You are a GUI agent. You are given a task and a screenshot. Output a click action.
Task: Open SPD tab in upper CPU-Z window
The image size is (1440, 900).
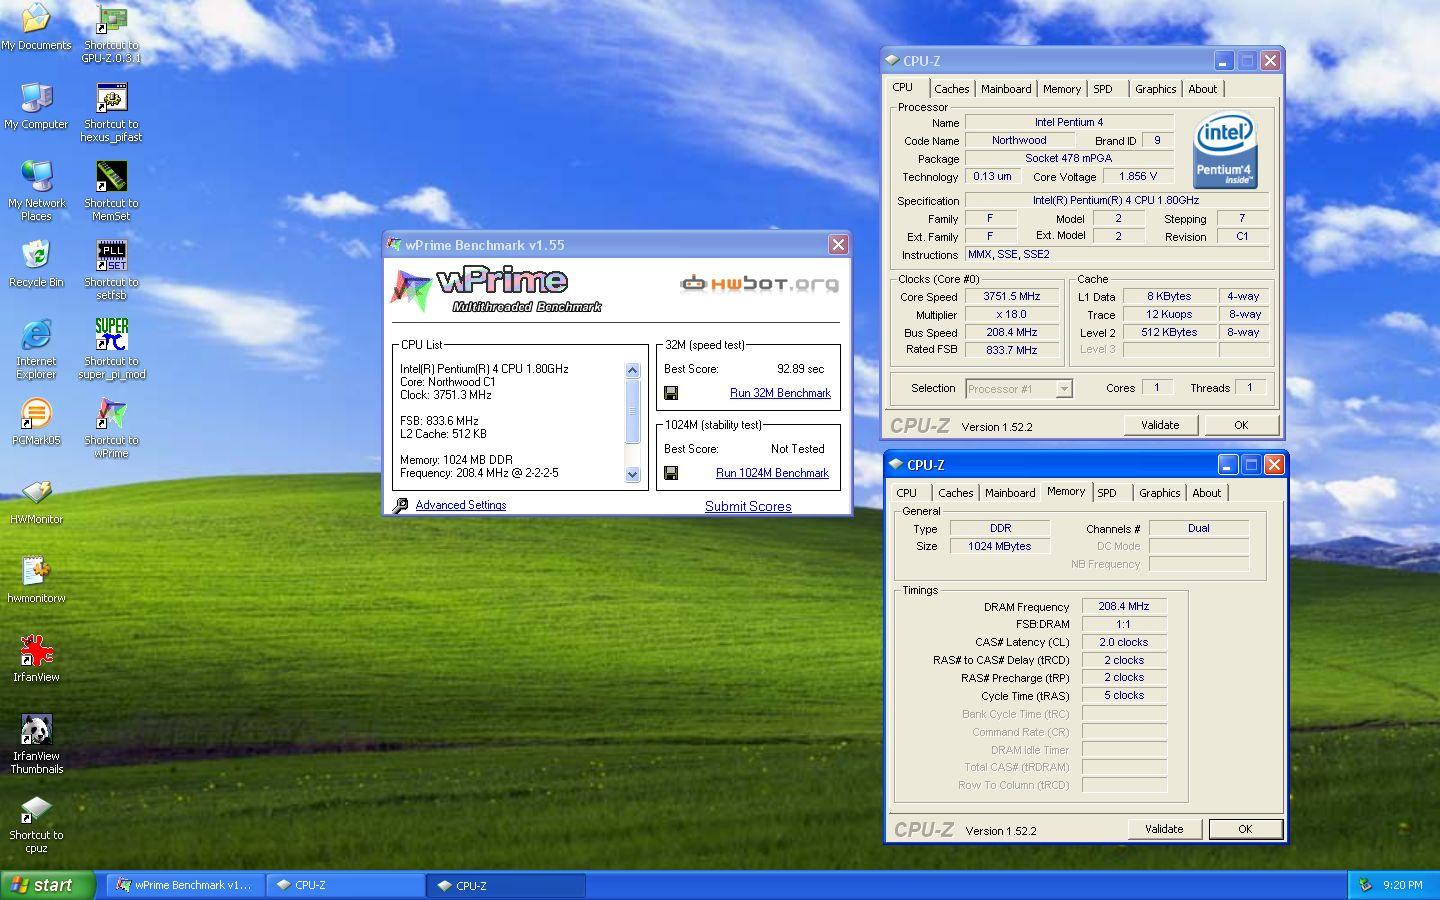point(1103,89)
